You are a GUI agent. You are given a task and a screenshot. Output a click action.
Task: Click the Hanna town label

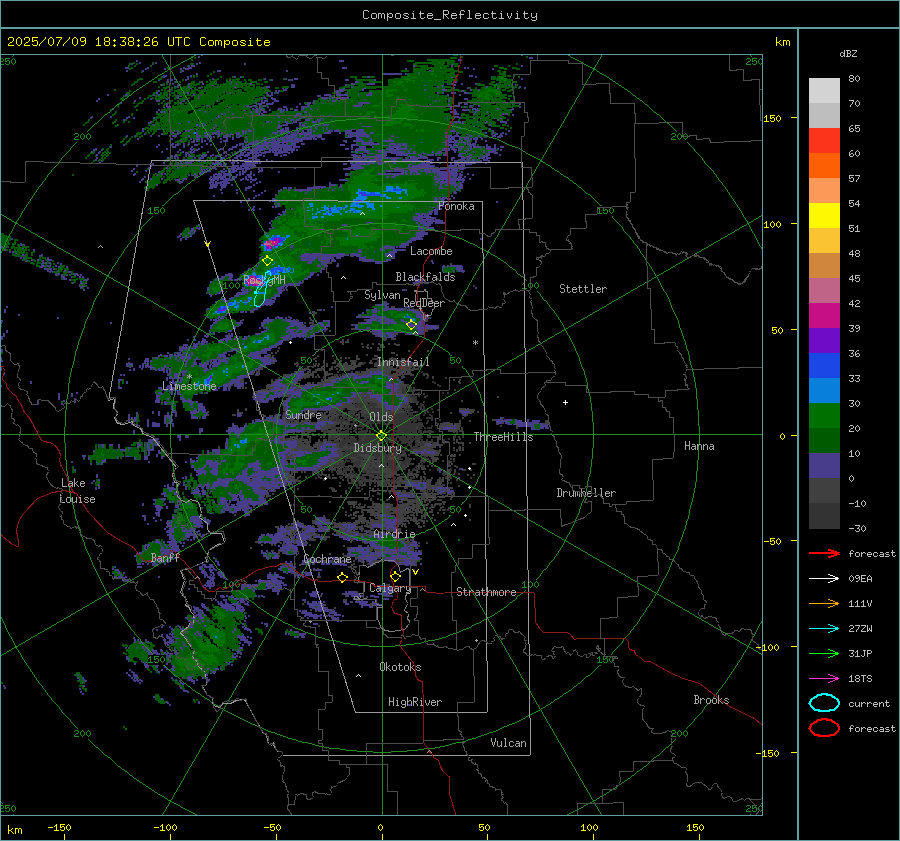pyautogui.click(x=699, y=446)
